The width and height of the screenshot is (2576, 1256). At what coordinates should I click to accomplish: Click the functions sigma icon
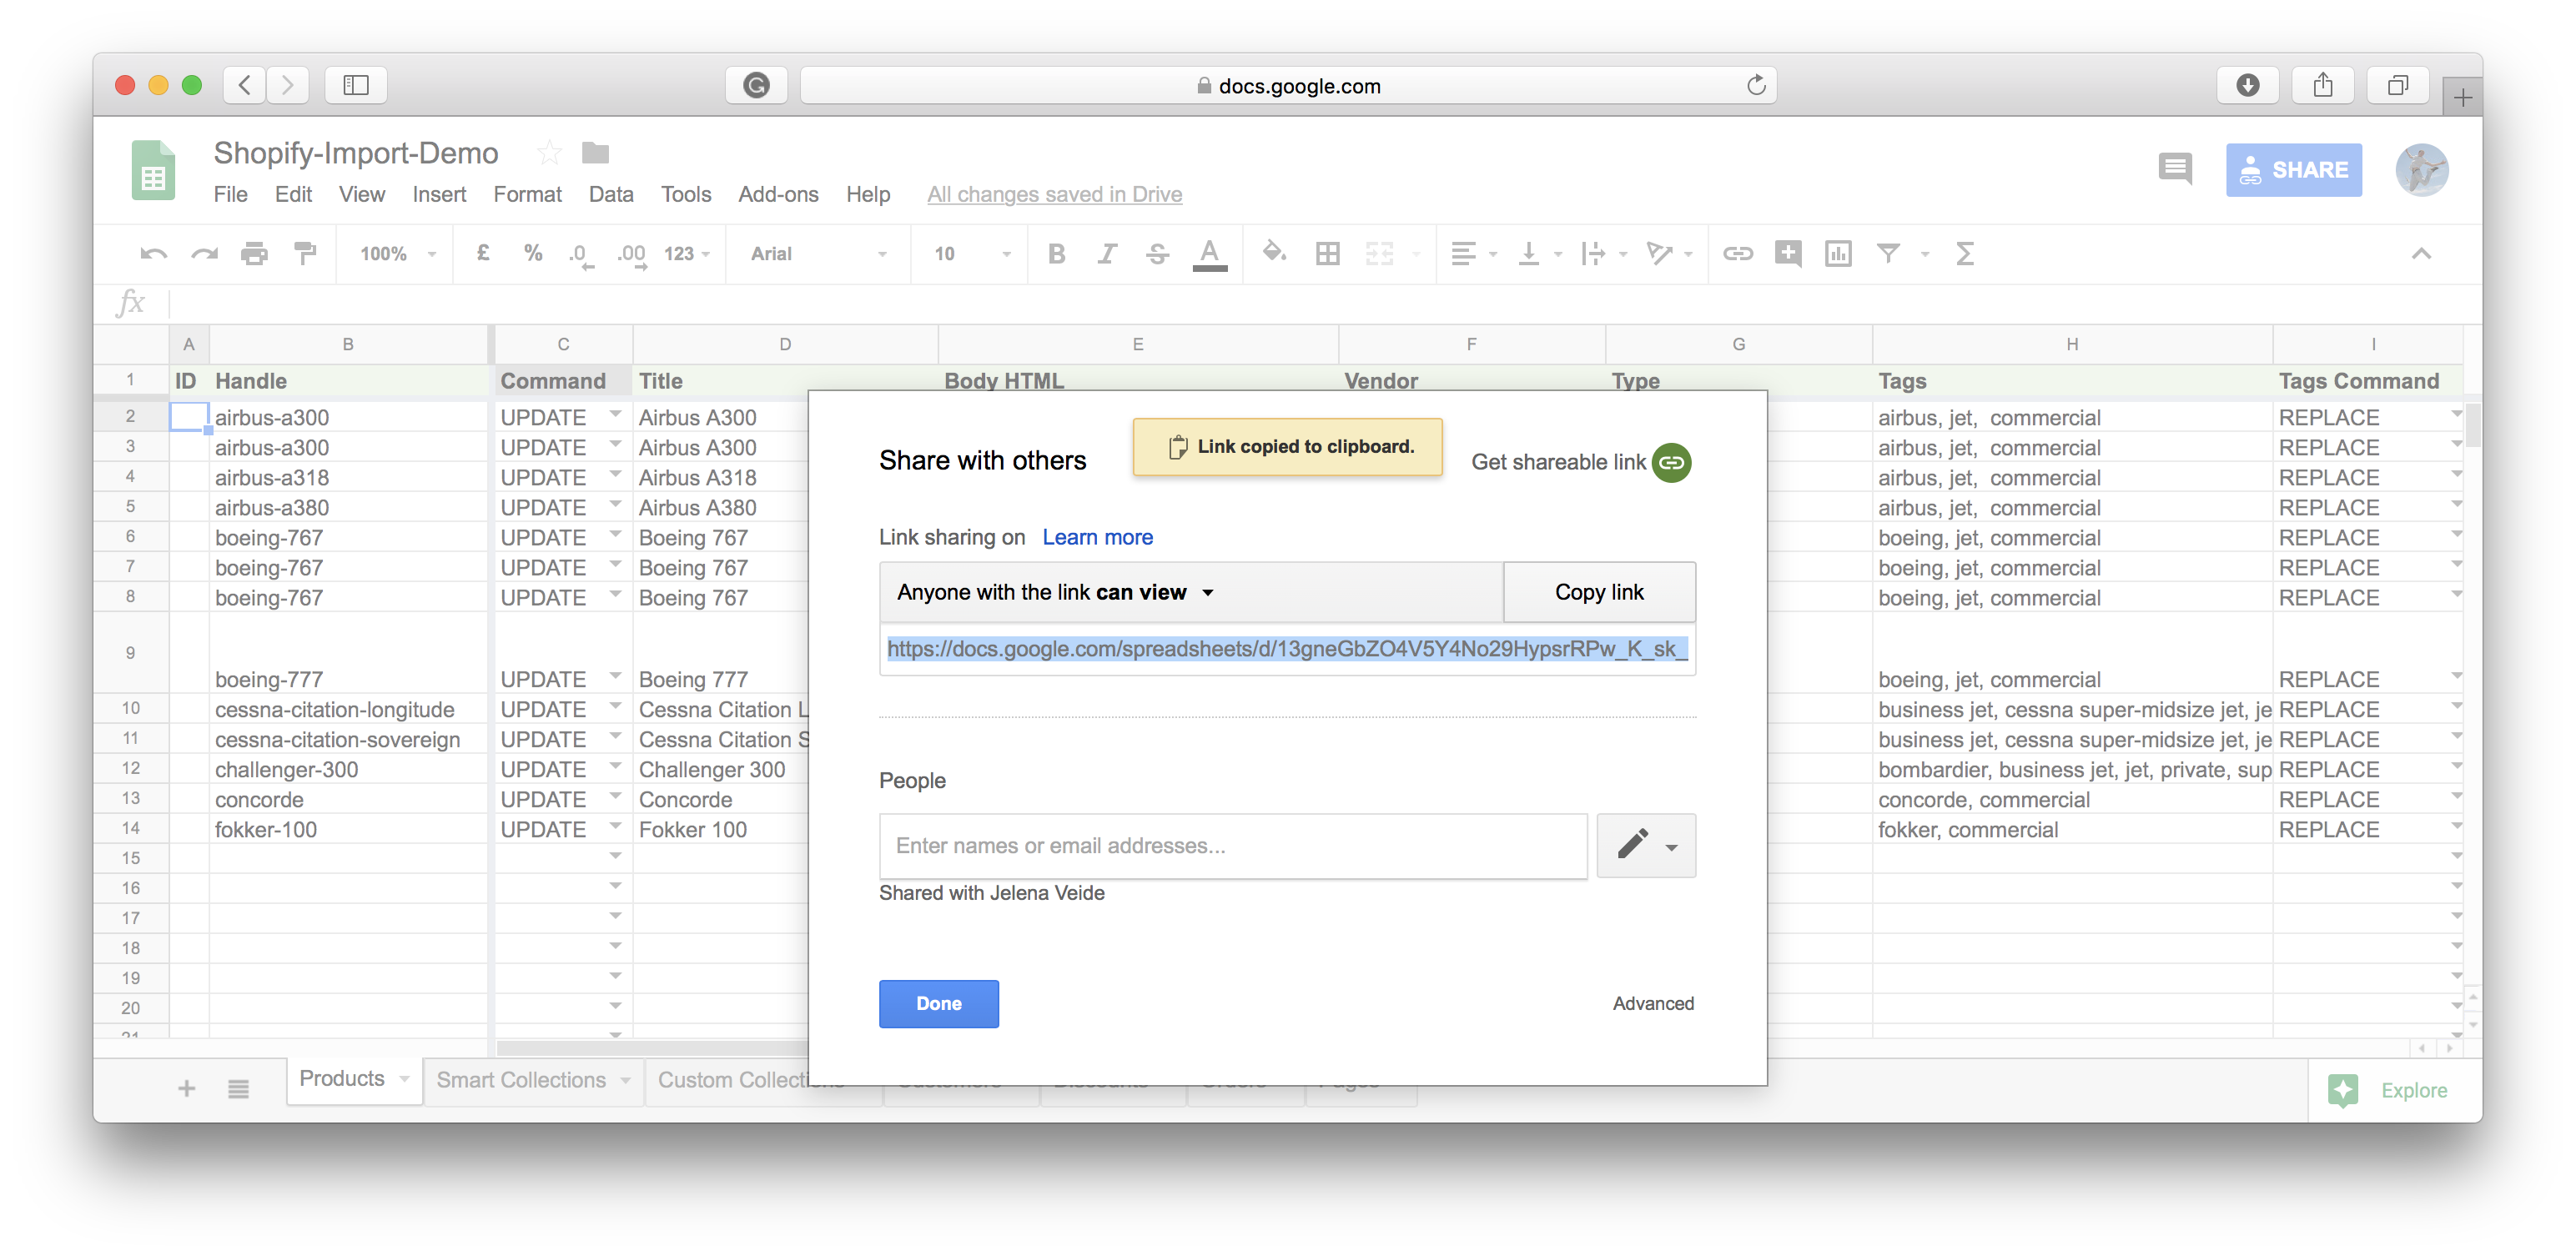1964,254
